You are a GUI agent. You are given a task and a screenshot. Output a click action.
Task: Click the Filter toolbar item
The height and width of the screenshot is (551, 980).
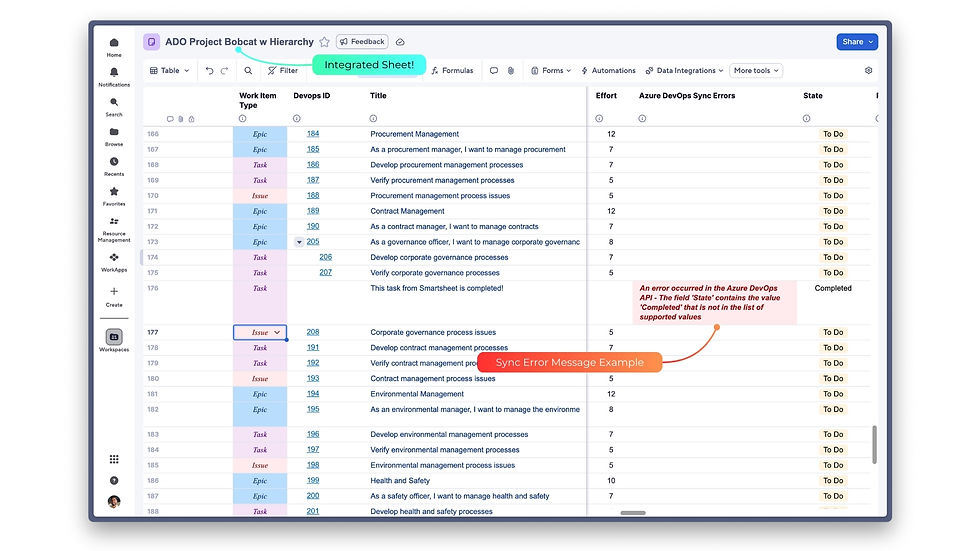click(x=283, y=71)
